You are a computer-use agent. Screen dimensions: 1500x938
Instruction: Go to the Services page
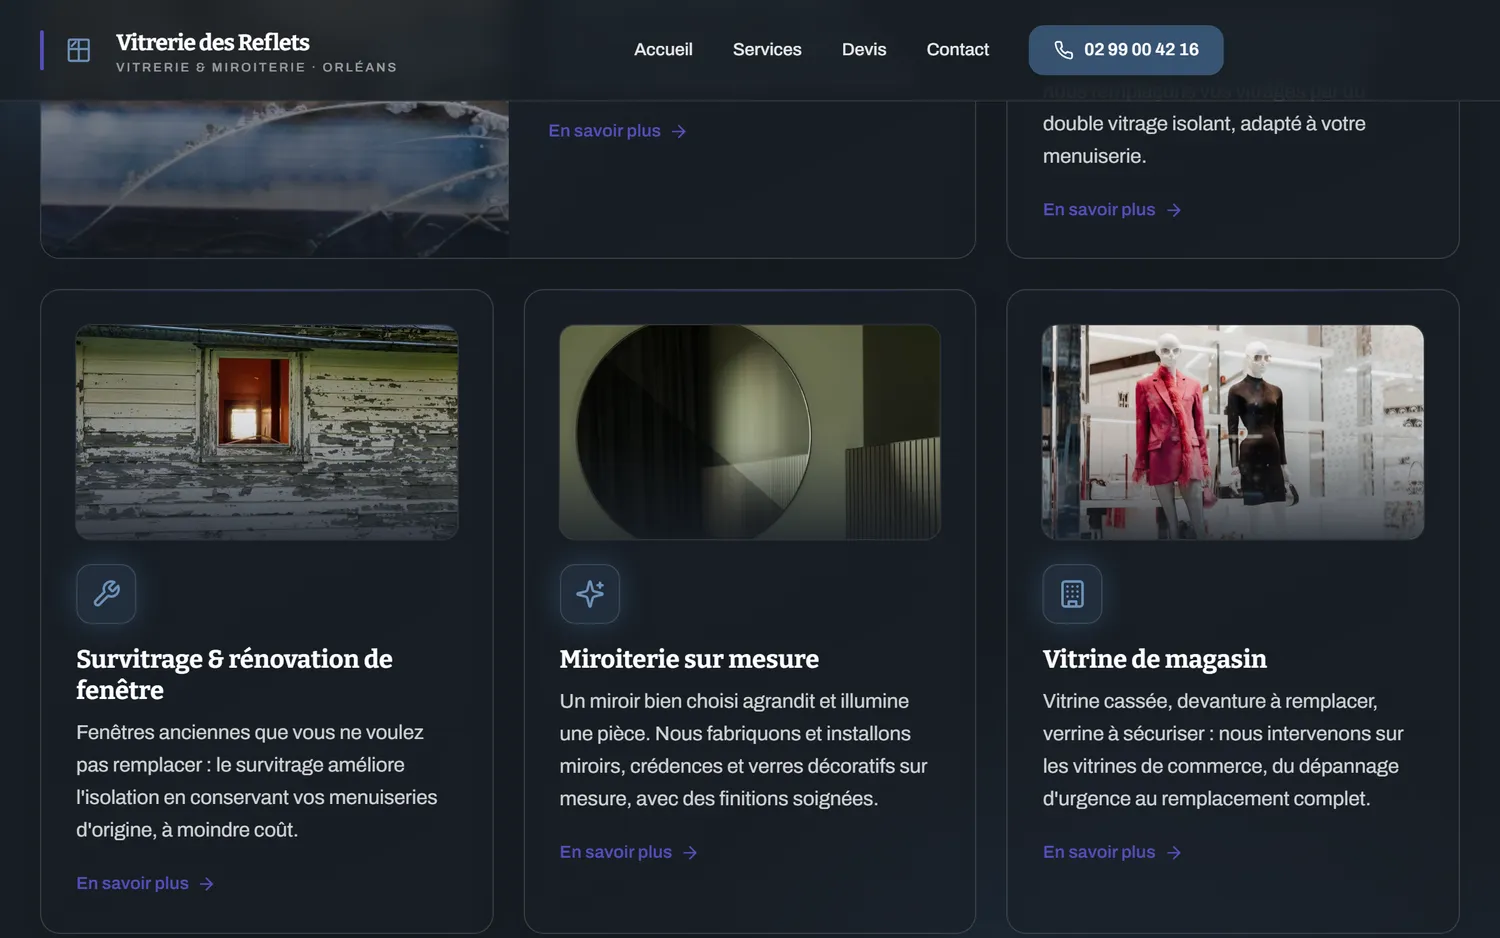[x=767, y=49]
